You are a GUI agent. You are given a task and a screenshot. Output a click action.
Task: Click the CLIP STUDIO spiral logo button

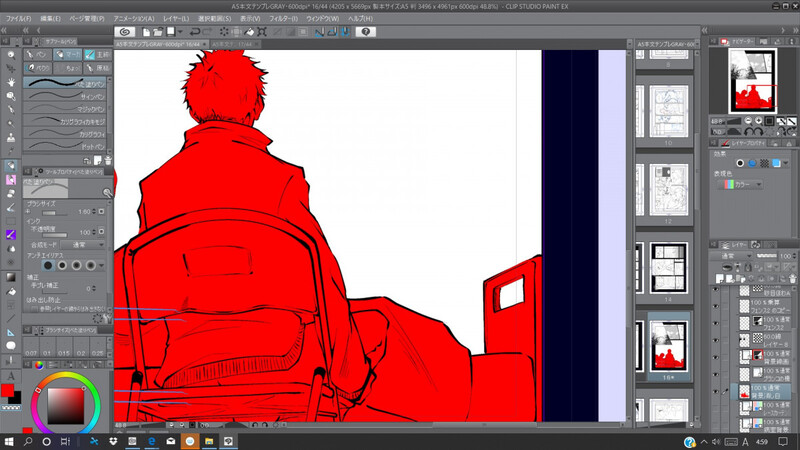pyautogui.click(x=124, y=32)
